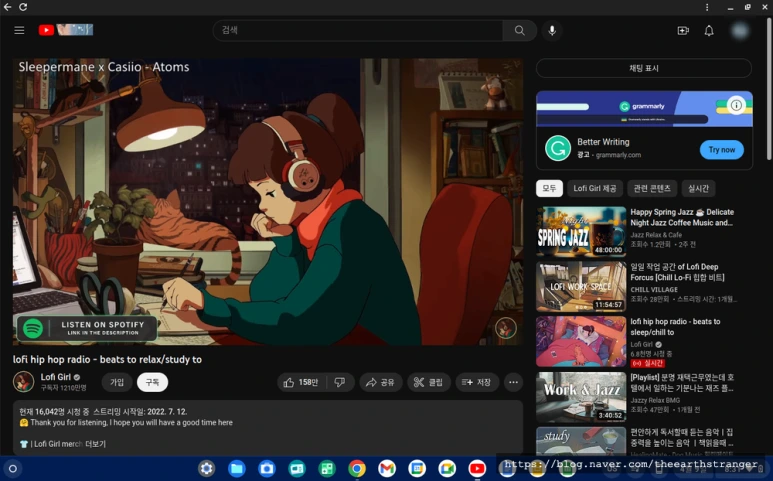Create a clip with 클립 button
Viewport: 773px width, 481px height.
click(429, 382)
